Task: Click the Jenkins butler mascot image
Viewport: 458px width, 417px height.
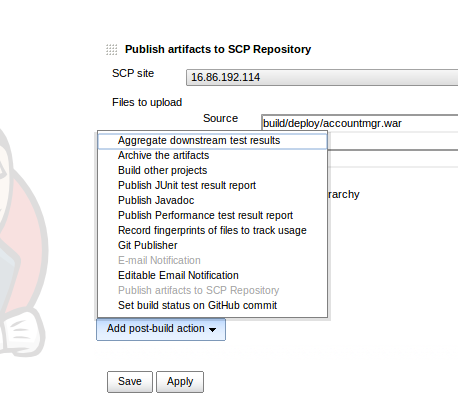Action: point(22,243)
